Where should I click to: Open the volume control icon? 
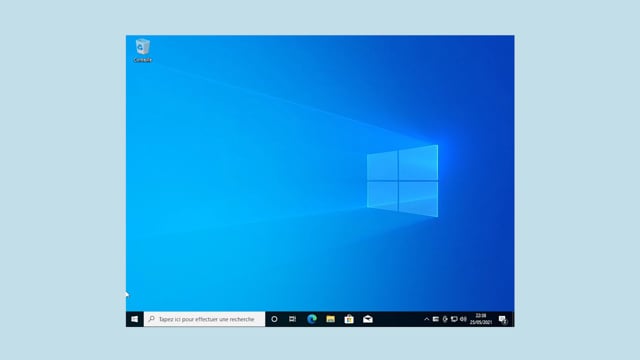(463, 319)
